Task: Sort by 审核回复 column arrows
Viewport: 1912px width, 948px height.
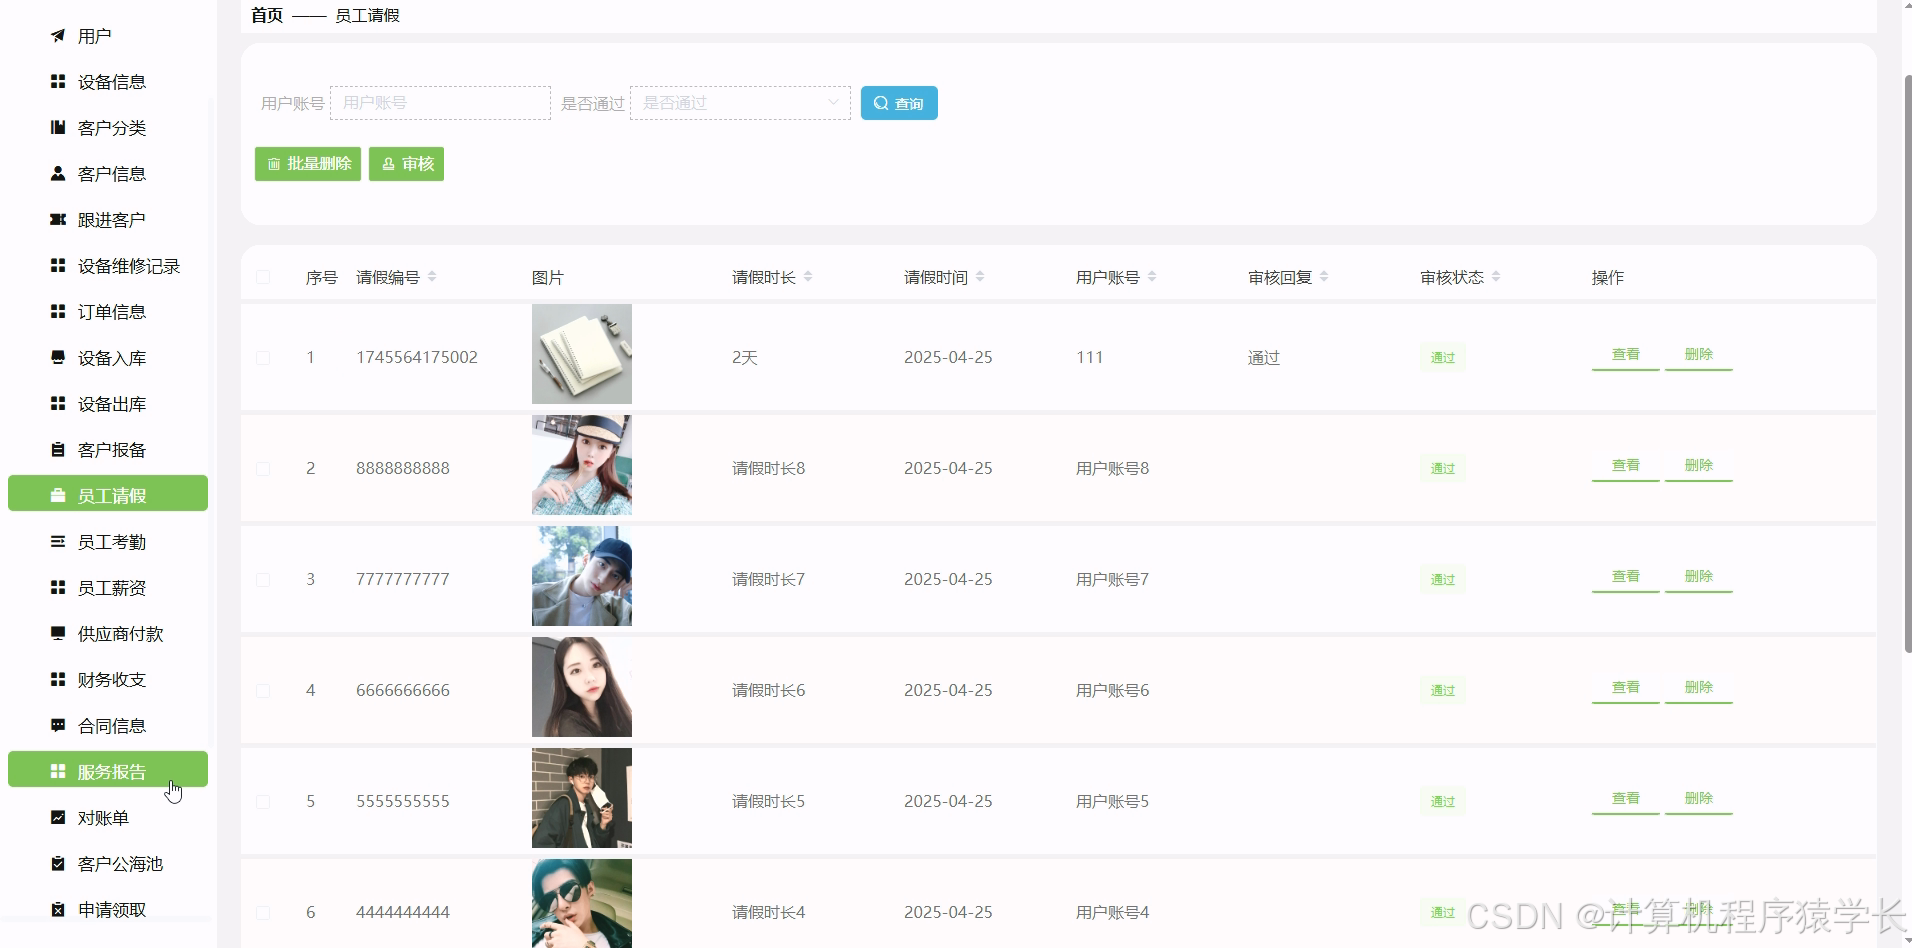Action: (x=1324, y=277)
